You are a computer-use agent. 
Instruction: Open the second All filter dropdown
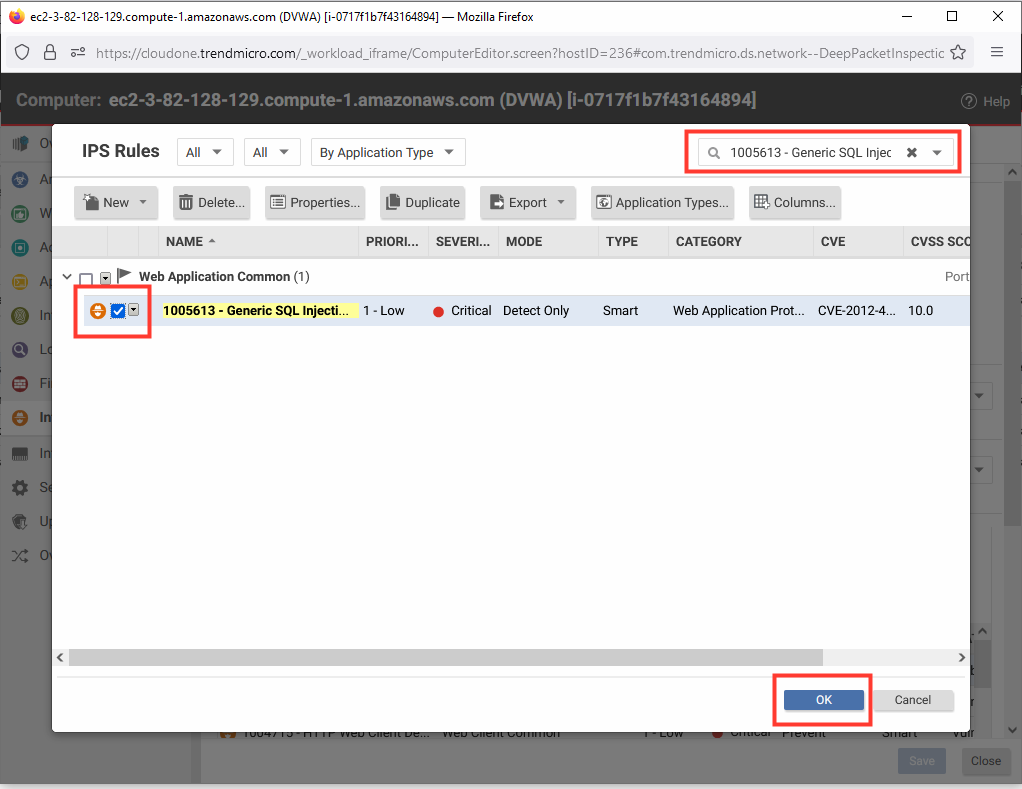coord(272,152)
